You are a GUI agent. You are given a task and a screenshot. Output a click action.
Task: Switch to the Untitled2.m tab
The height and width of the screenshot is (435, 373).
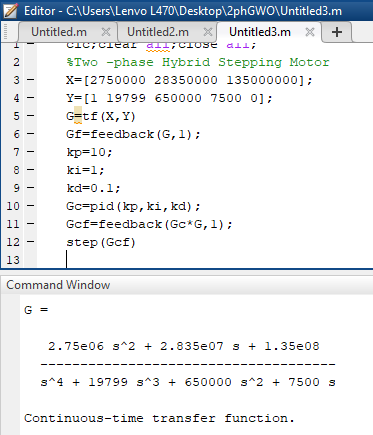click(158, 32)
